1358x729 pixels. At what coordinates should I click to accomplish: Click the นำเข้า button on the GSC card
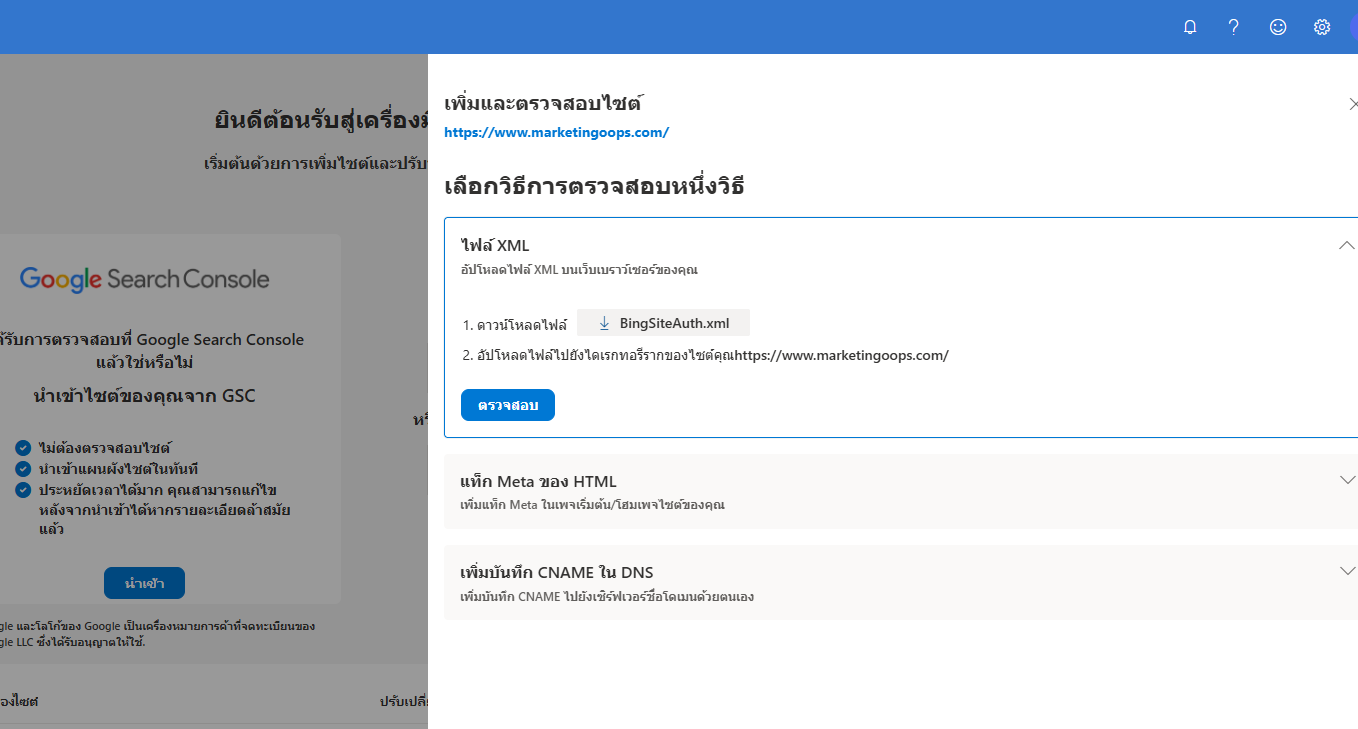[144, 583]
